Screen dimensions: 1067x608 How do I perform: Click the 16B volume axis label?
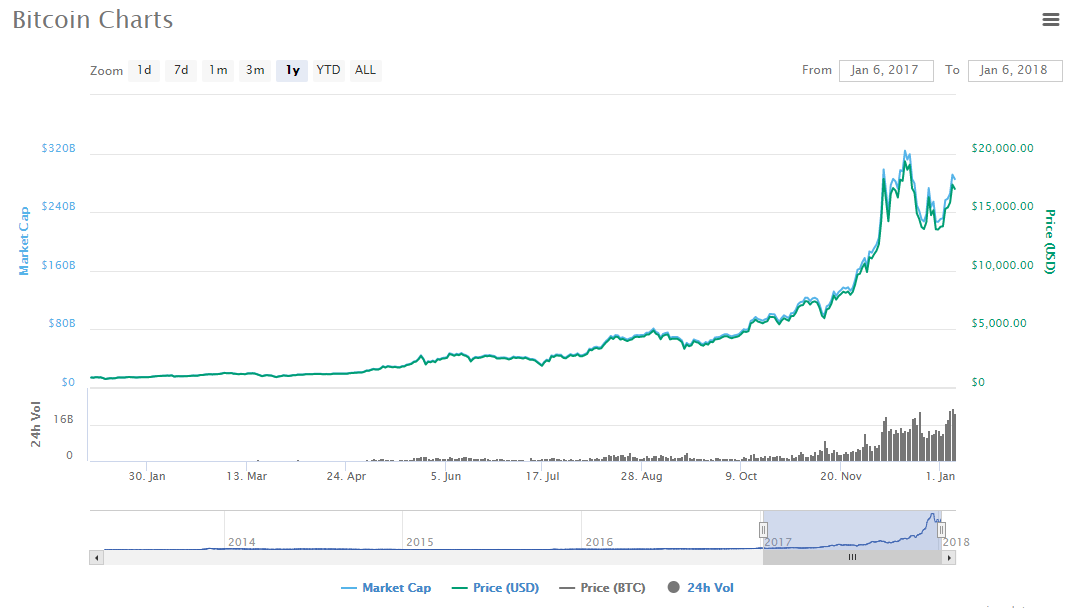(x=63, y=419)
